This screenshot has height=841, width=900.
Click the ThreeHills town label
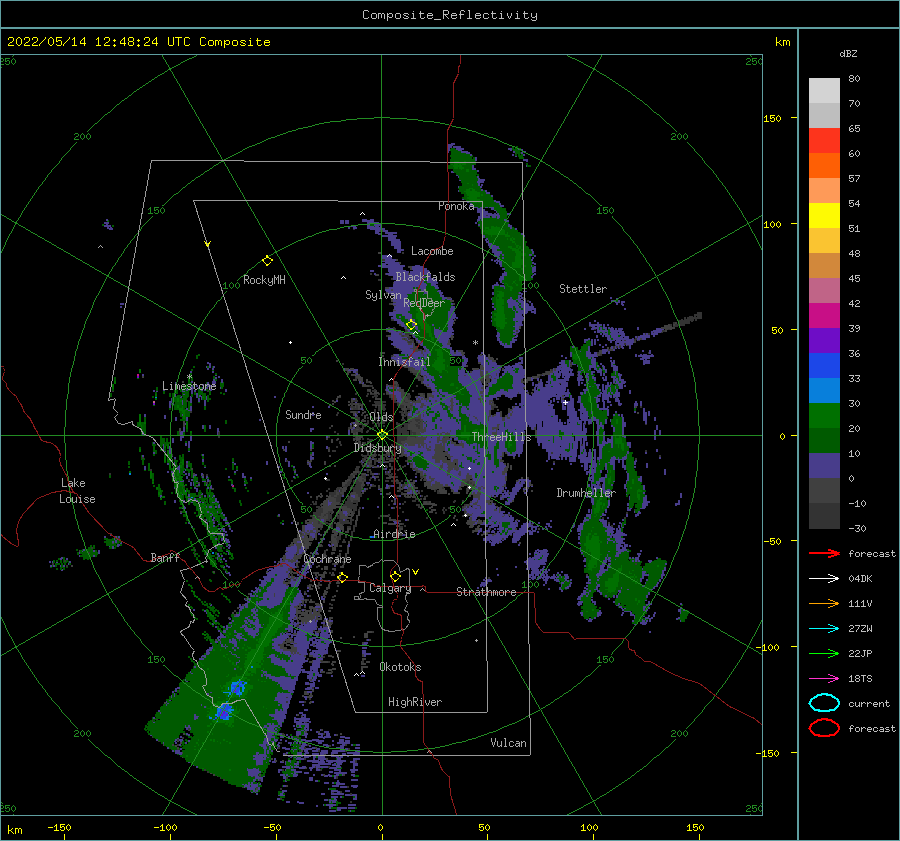pyautogui.click(x=501, y=437)
